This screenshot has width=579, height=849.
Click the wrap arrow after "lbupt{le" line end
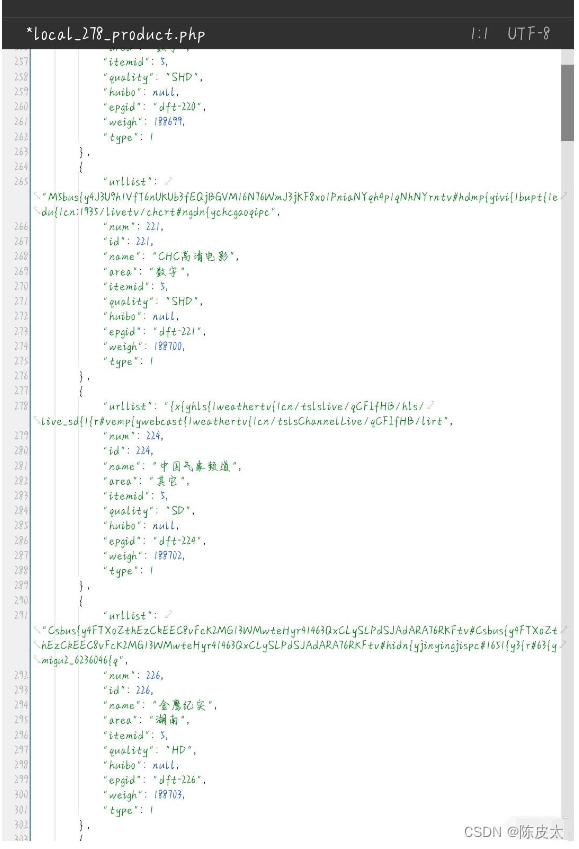click(x=565, y=196)
